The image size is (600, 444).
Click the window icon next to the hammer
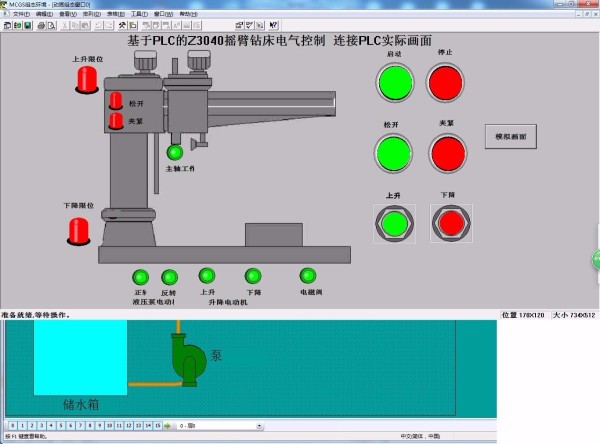coord(133,25)
